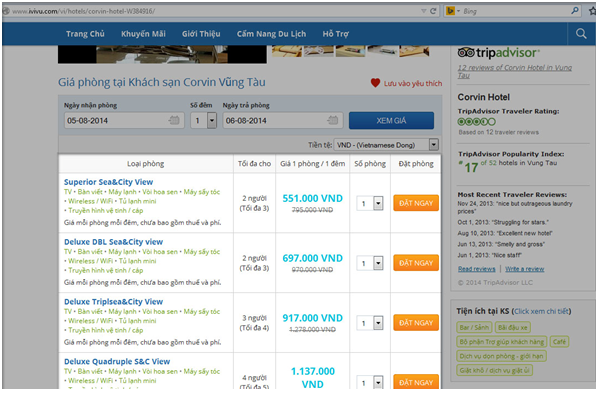Expand room quantity dropdown for Deluxe Triplsea&City View
Viewport: 598px width, 403px height.
(x=378, y=323)
